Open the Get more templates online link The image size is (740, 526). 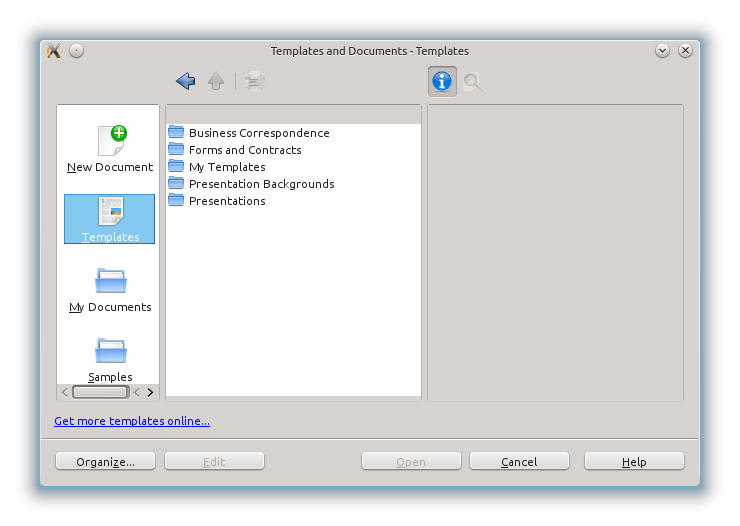coord(132,421)
